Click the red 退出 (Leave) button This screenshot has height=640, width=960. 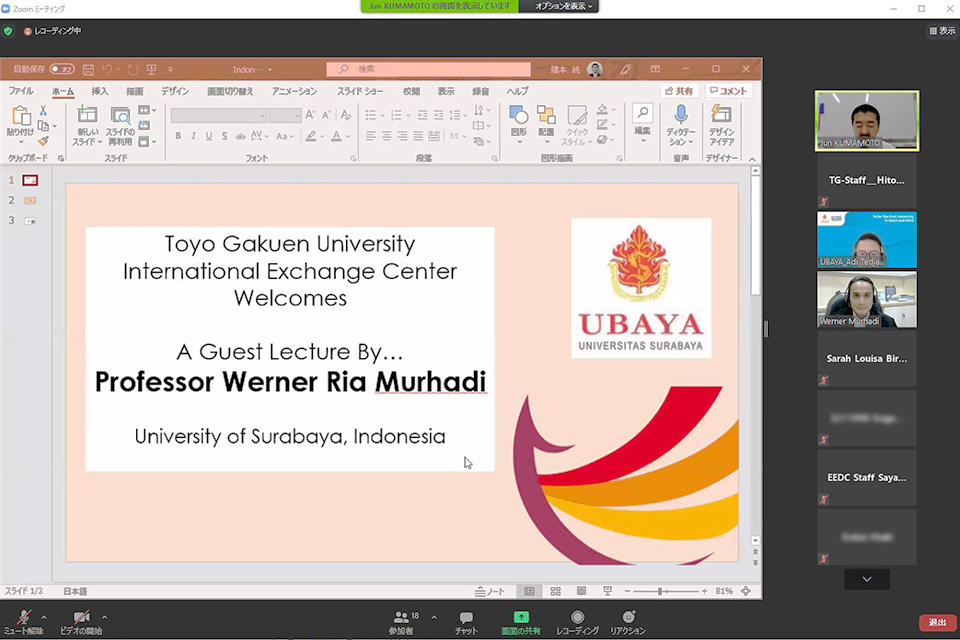tap(937, 622)
